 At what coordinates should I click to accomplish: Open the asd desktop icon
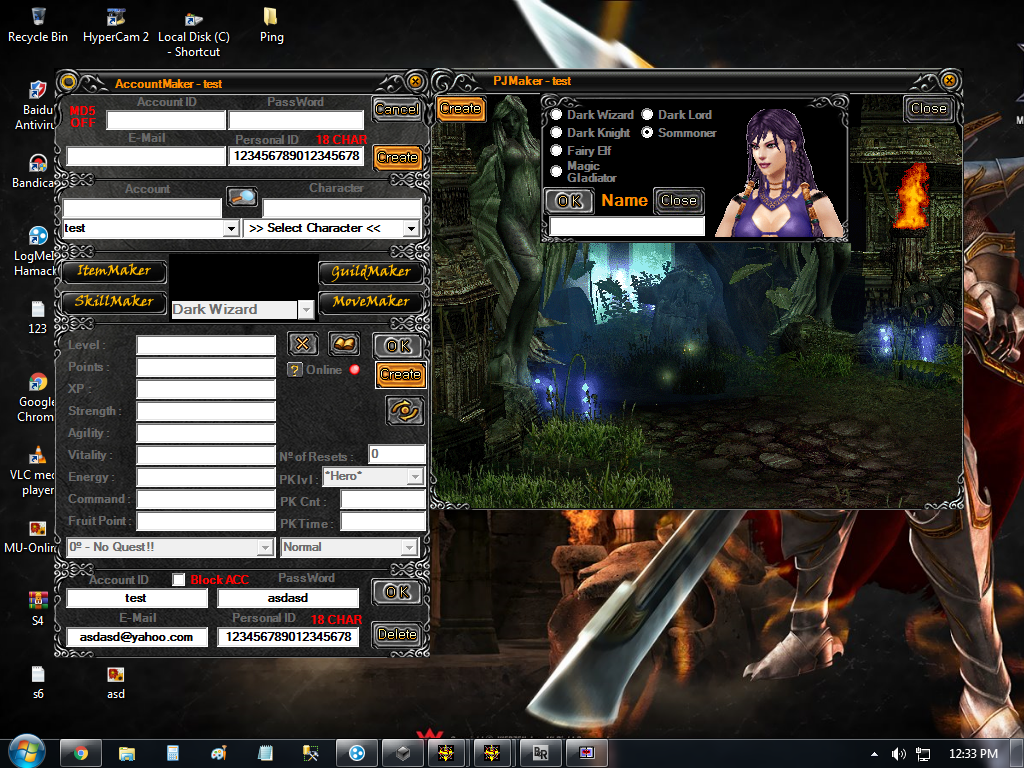[x=116, y=682]
